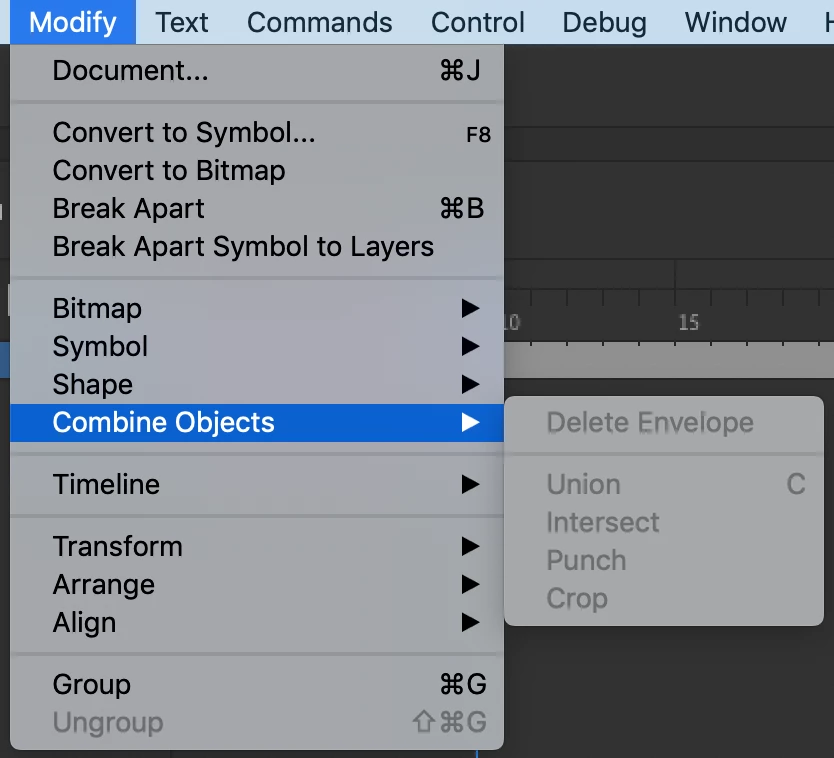Expand the Bitmap submenu
The image size is (834, 758).
click(98, 309)
